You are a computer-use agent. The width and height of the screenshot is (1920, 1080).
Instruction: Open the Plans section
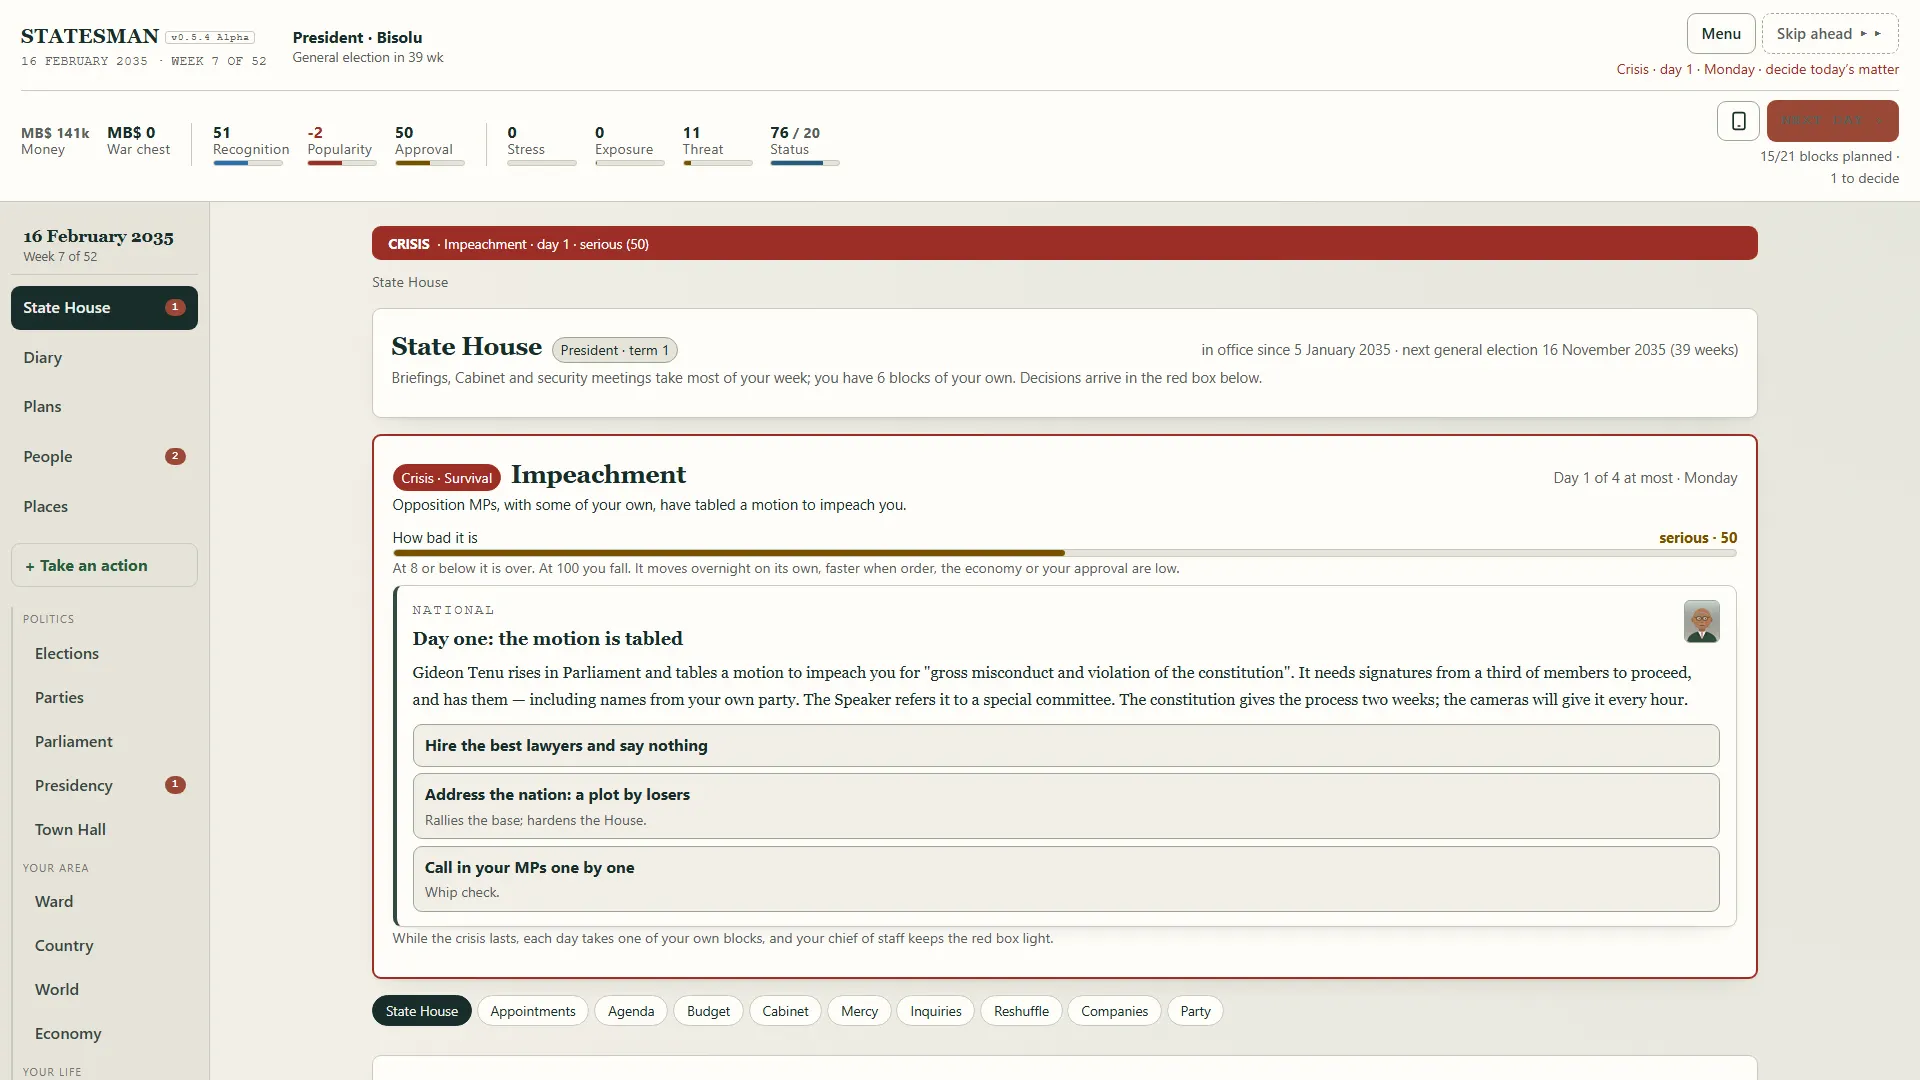[104, 407]
